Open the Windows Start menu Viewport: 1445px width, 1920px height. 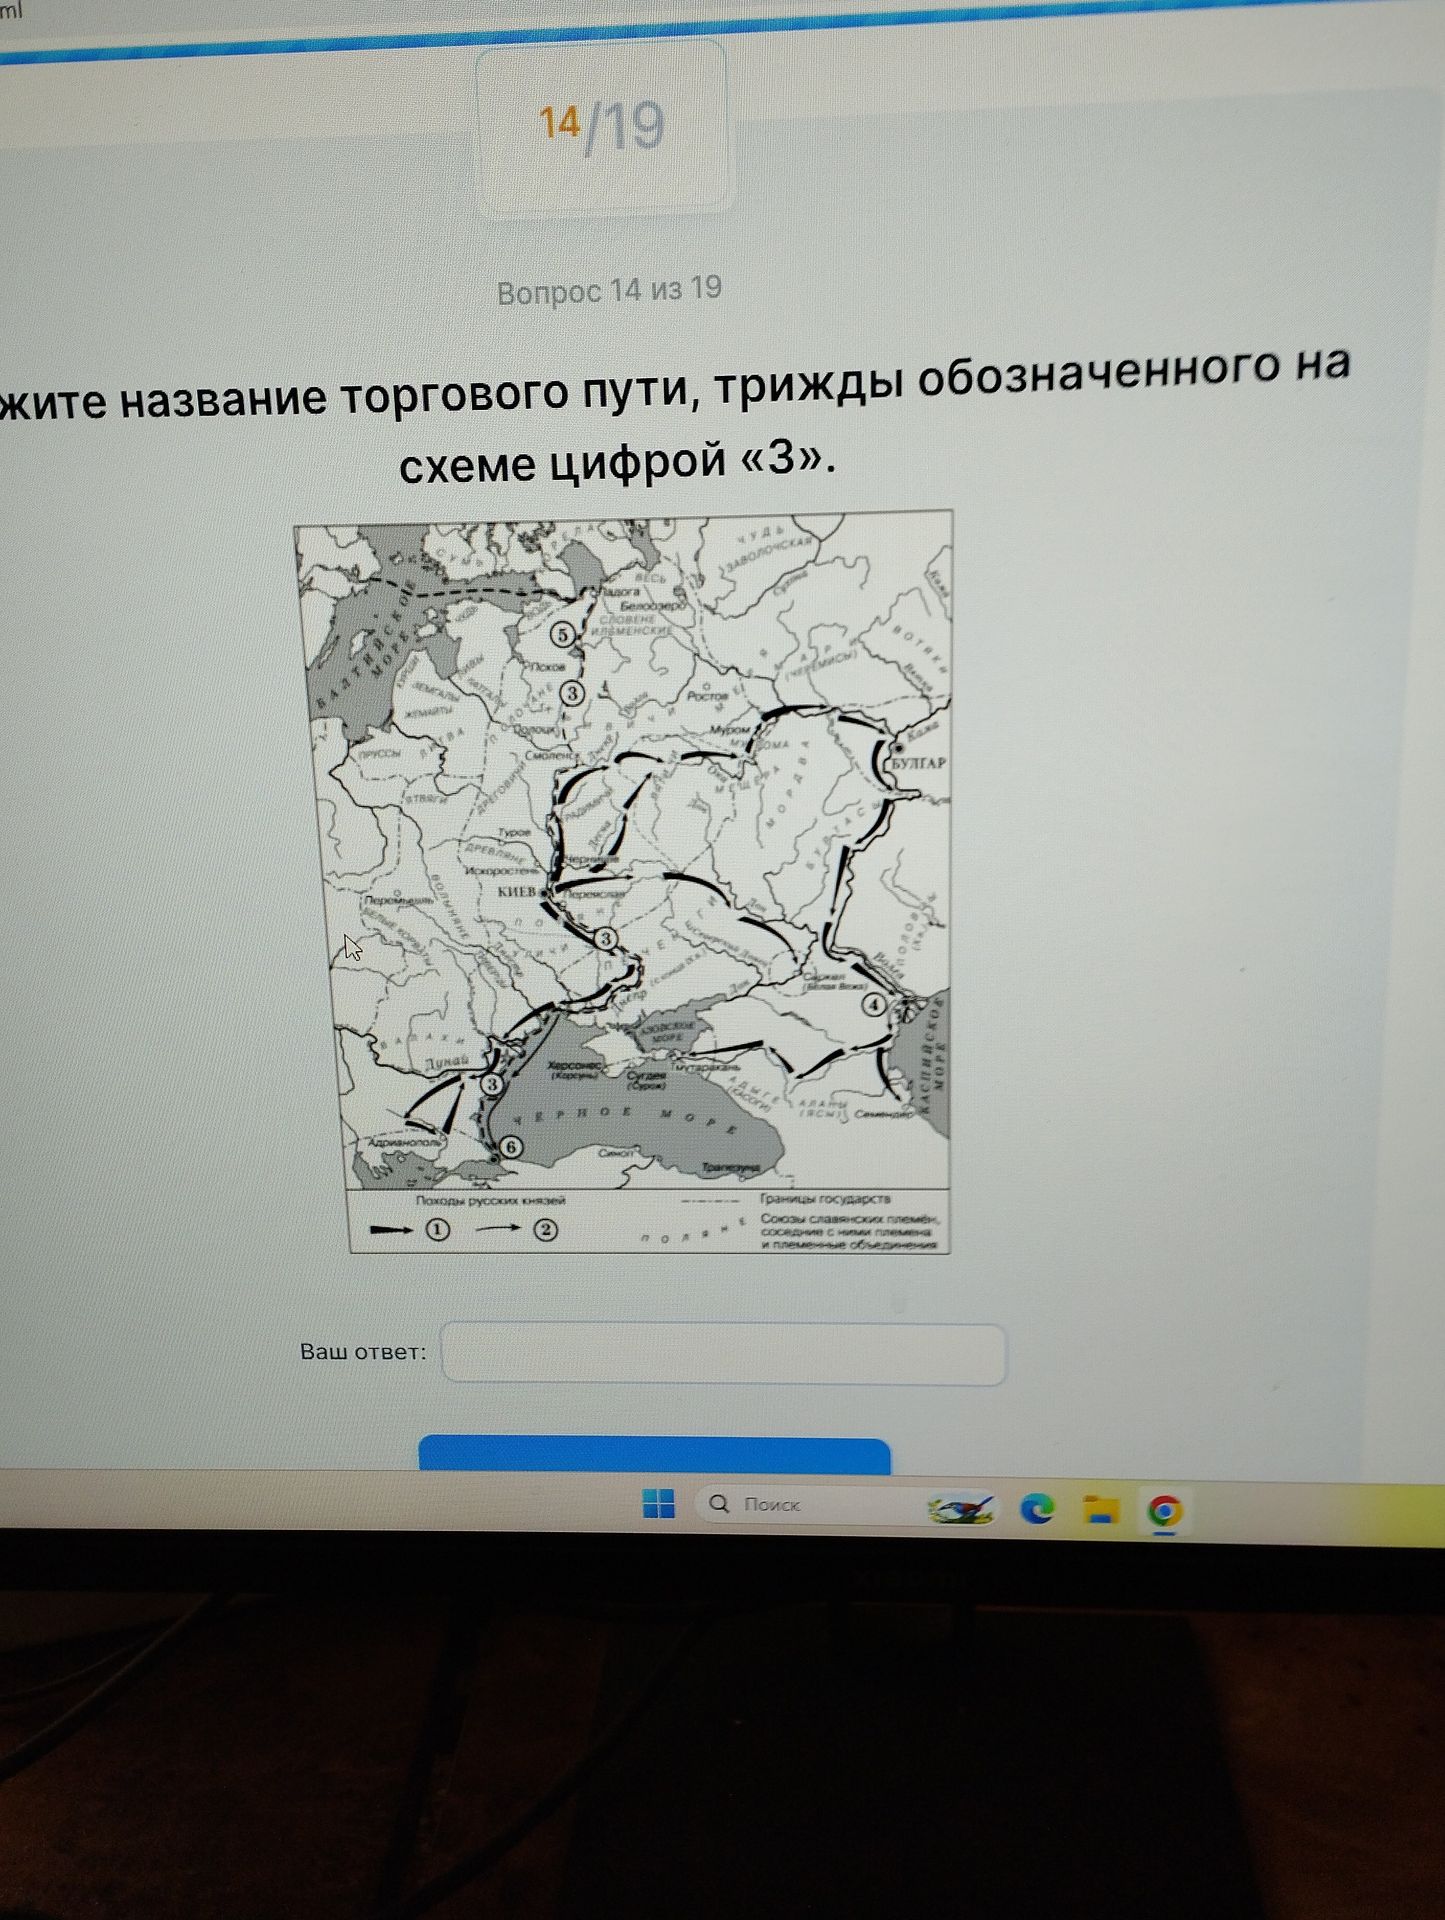pos(658,1503)
